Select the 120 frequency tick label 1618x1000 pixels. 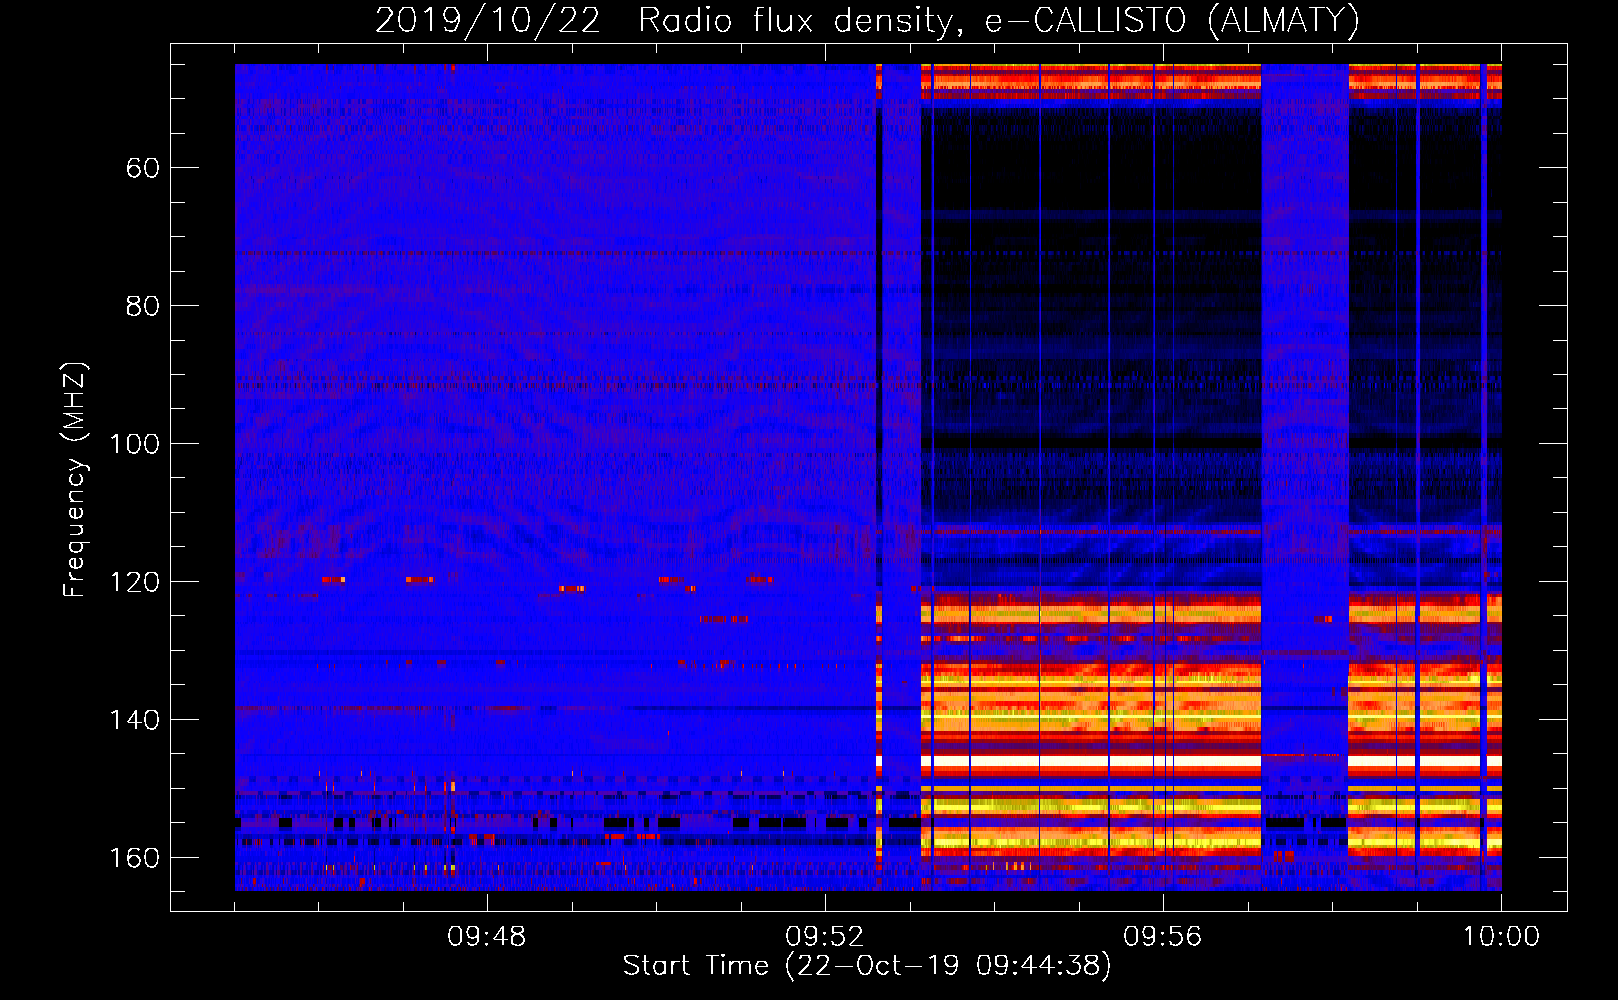pos(134,582)
